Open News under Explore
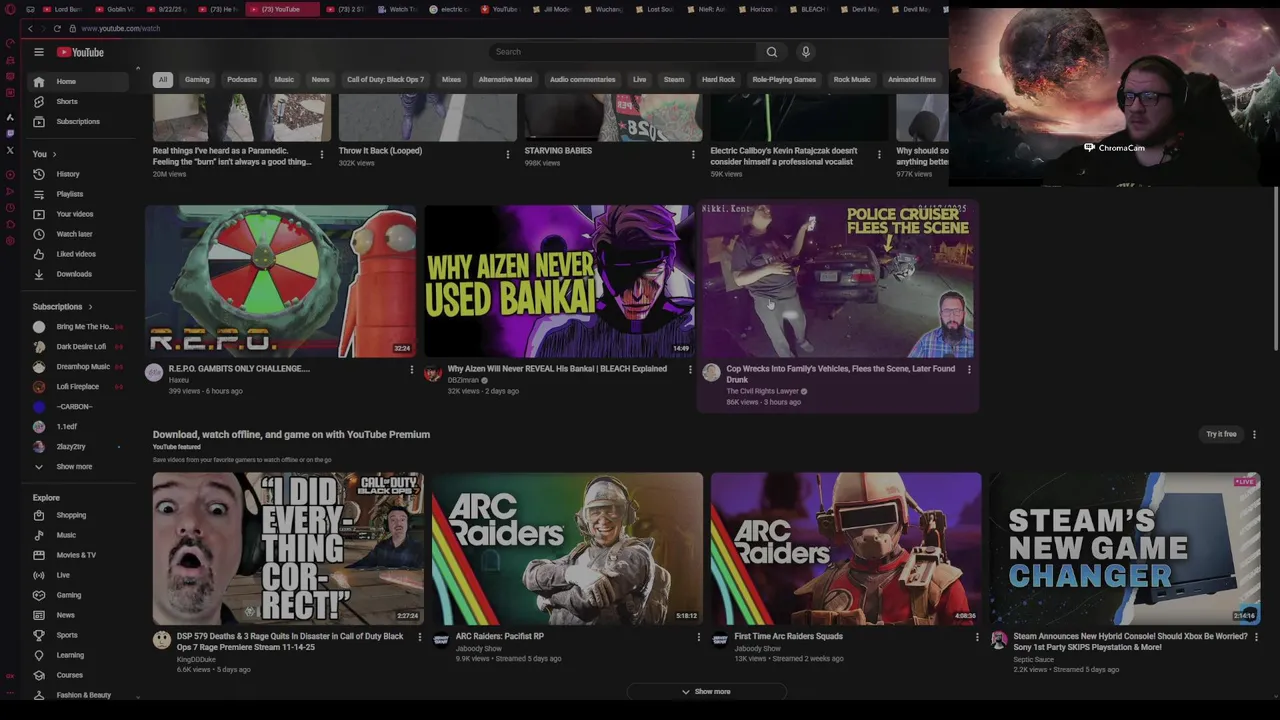This screenshot has width=1280, height=720. click(76, 615)
